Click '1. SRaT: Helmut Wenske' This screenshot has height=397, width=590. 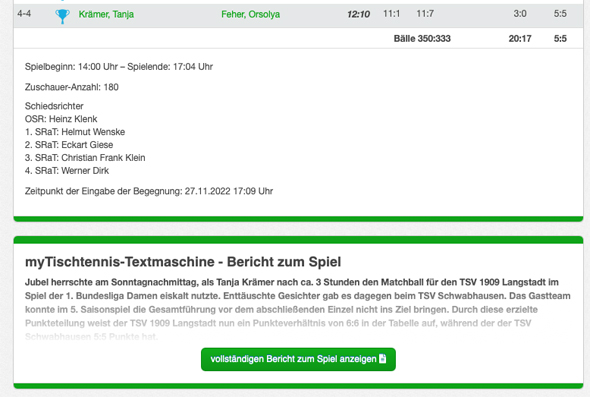click(75, 132)
